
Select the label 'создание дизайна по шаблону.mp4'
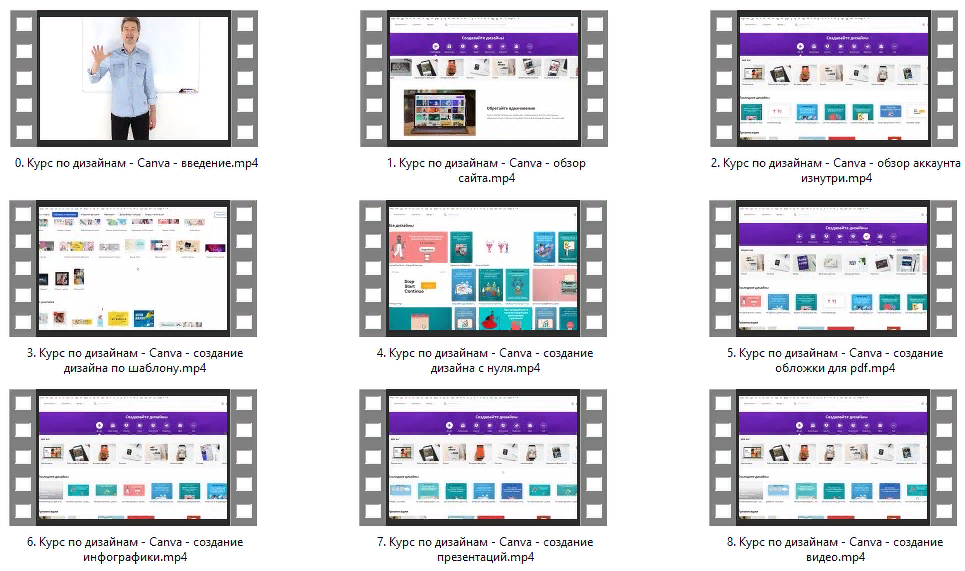[x=133, y=360]
